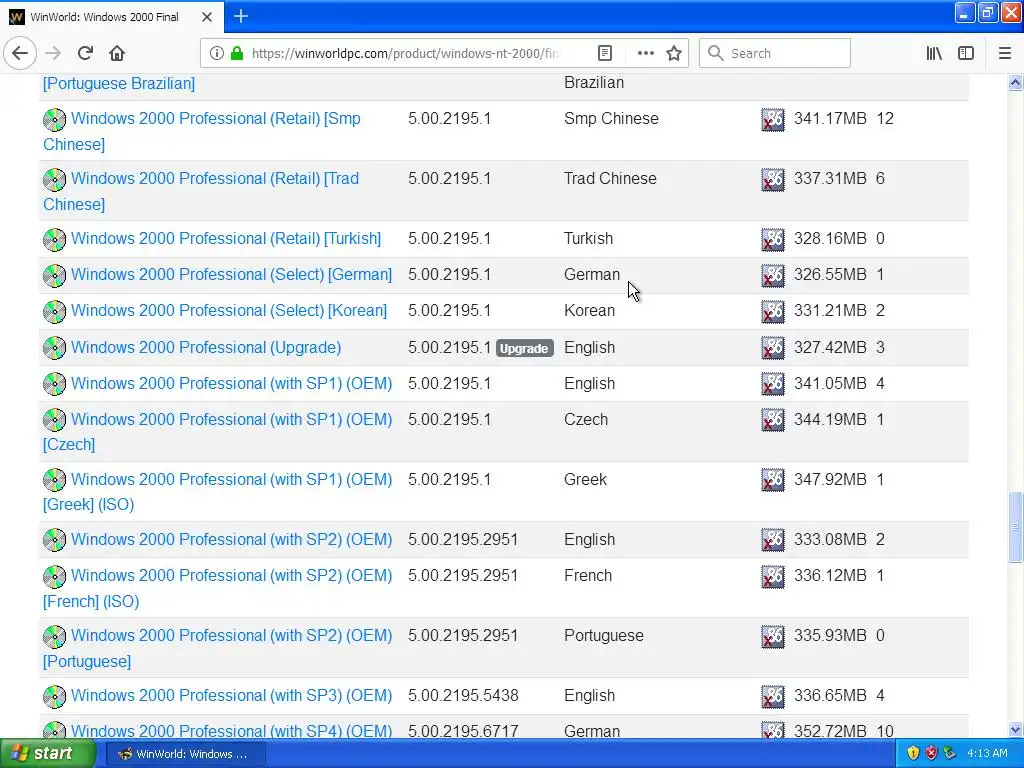Click x86 icon next to 336.65MB
The height and width of the screenshot is (768, 1024).
[x=773, y=697]
